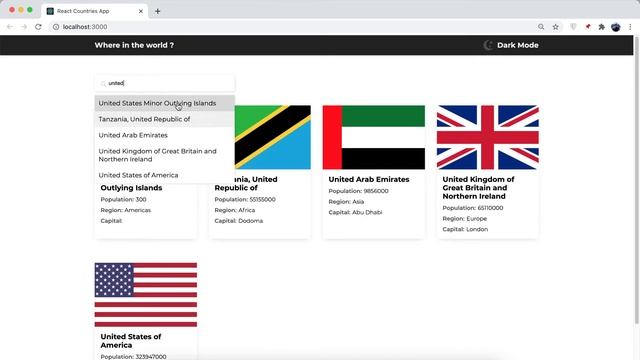Pick United States of America suggestion

(164, 175)
